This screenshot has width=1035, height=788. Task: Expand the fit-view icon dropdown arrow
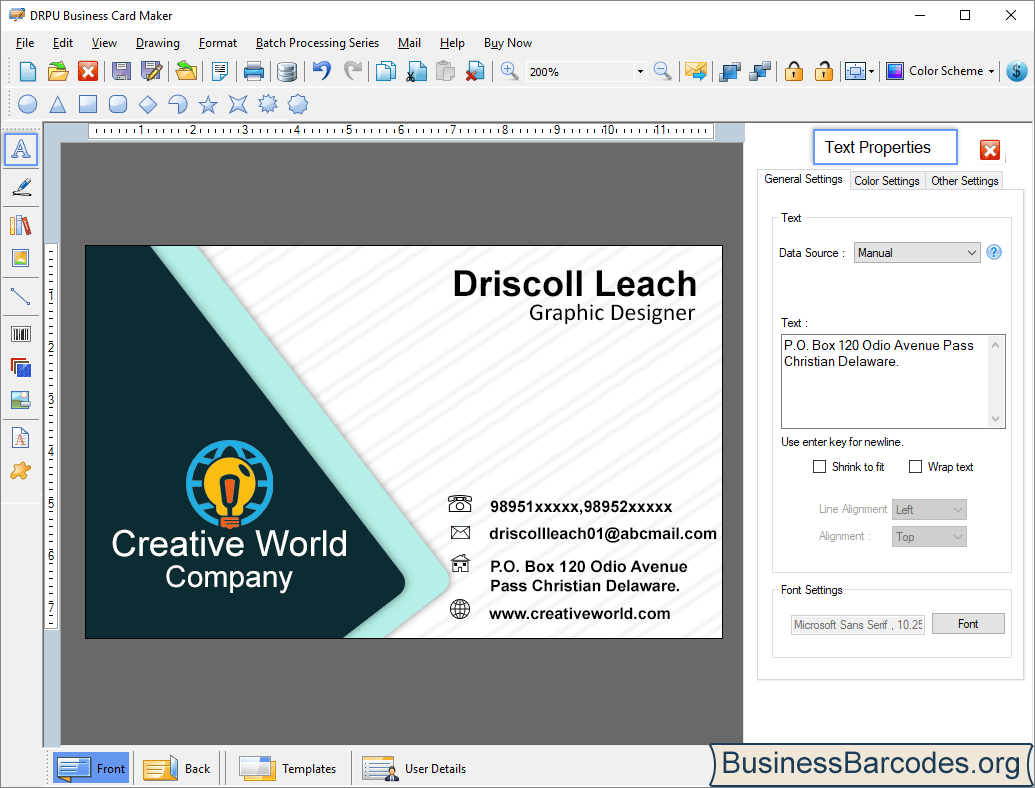coord(872,71)
